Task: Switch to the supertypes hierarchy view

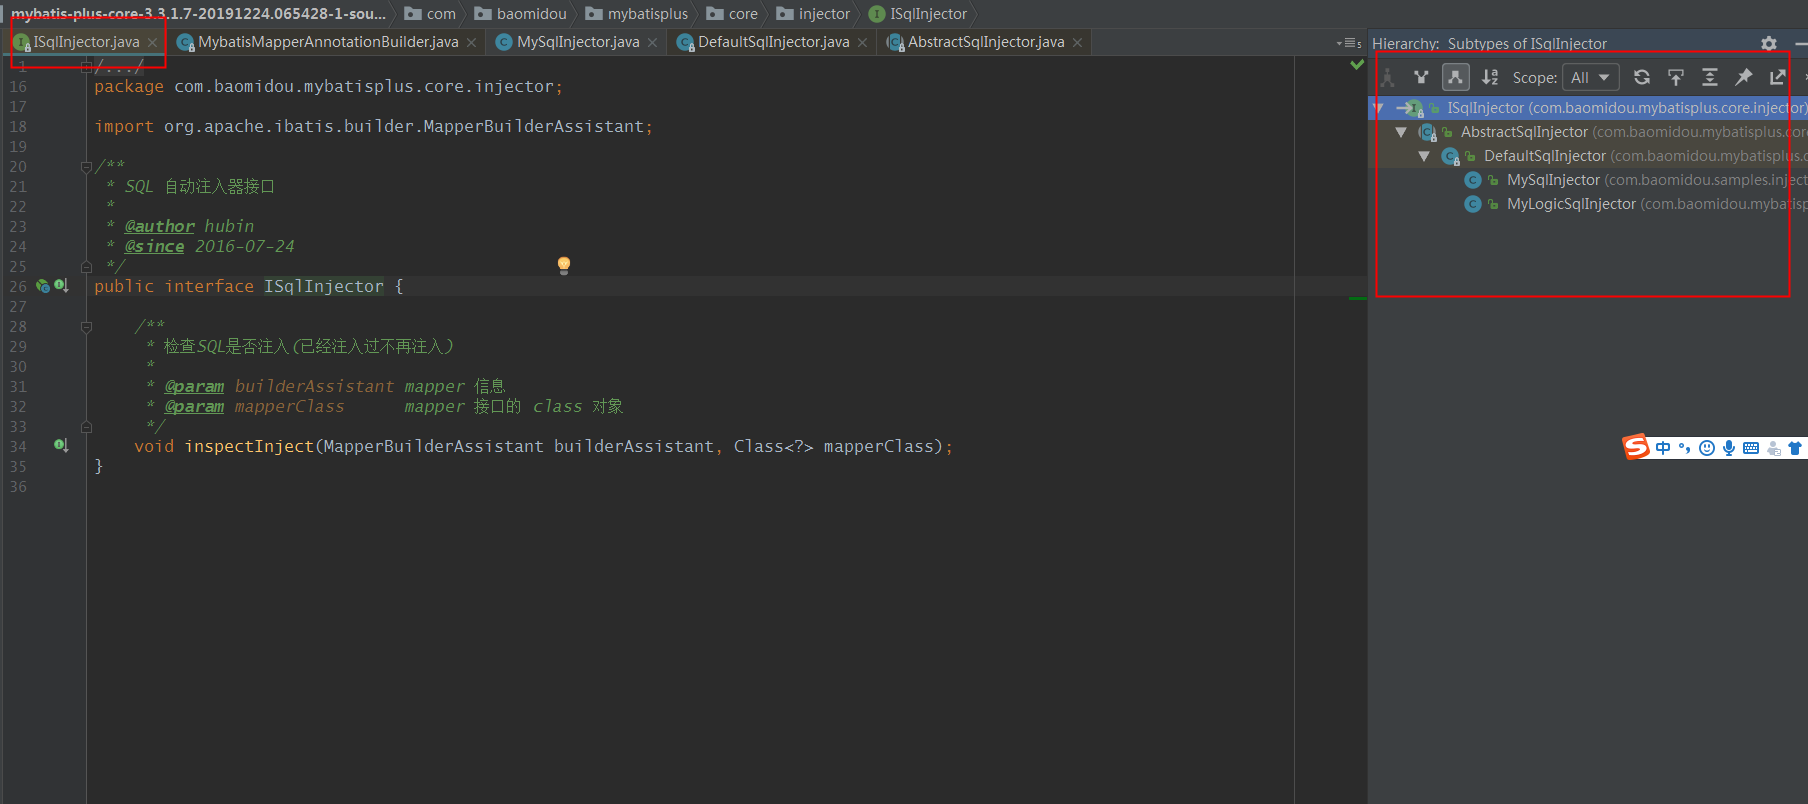Action: pos(1421,77)
